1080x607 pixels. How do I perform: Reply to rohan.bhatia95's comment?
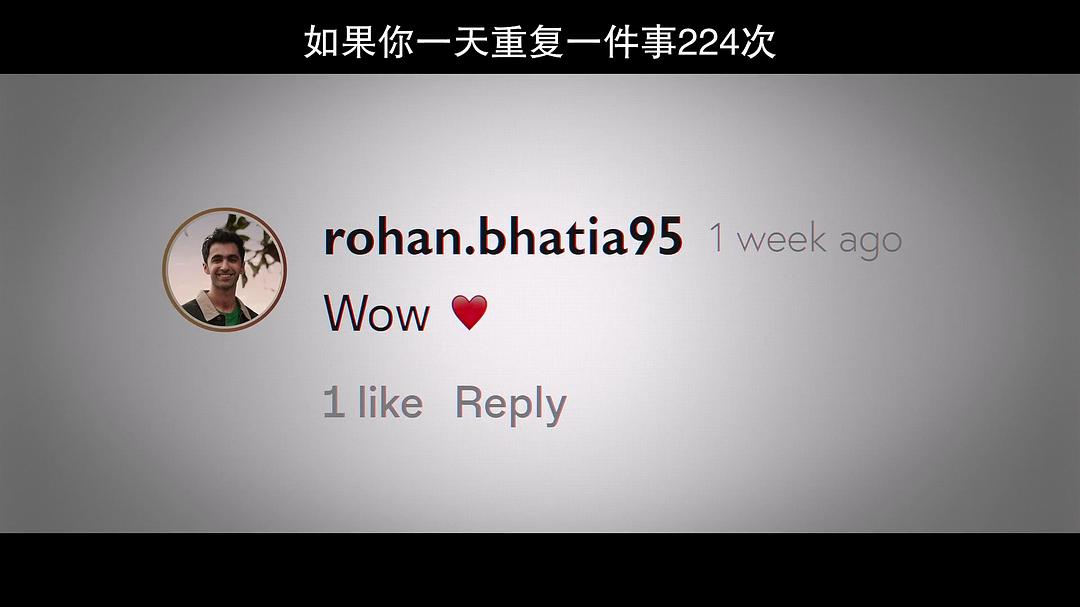510,404
